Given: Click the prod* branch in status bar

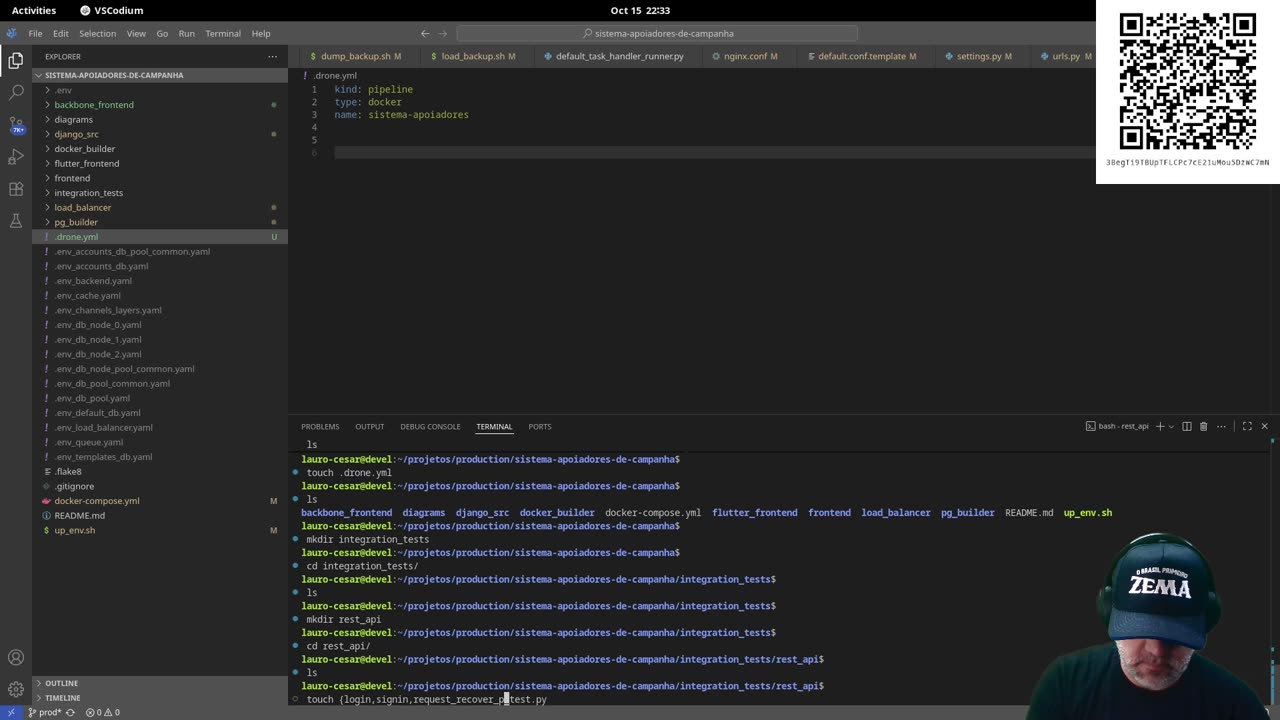Looking at the screenshot, I should (x=45, y=713).
